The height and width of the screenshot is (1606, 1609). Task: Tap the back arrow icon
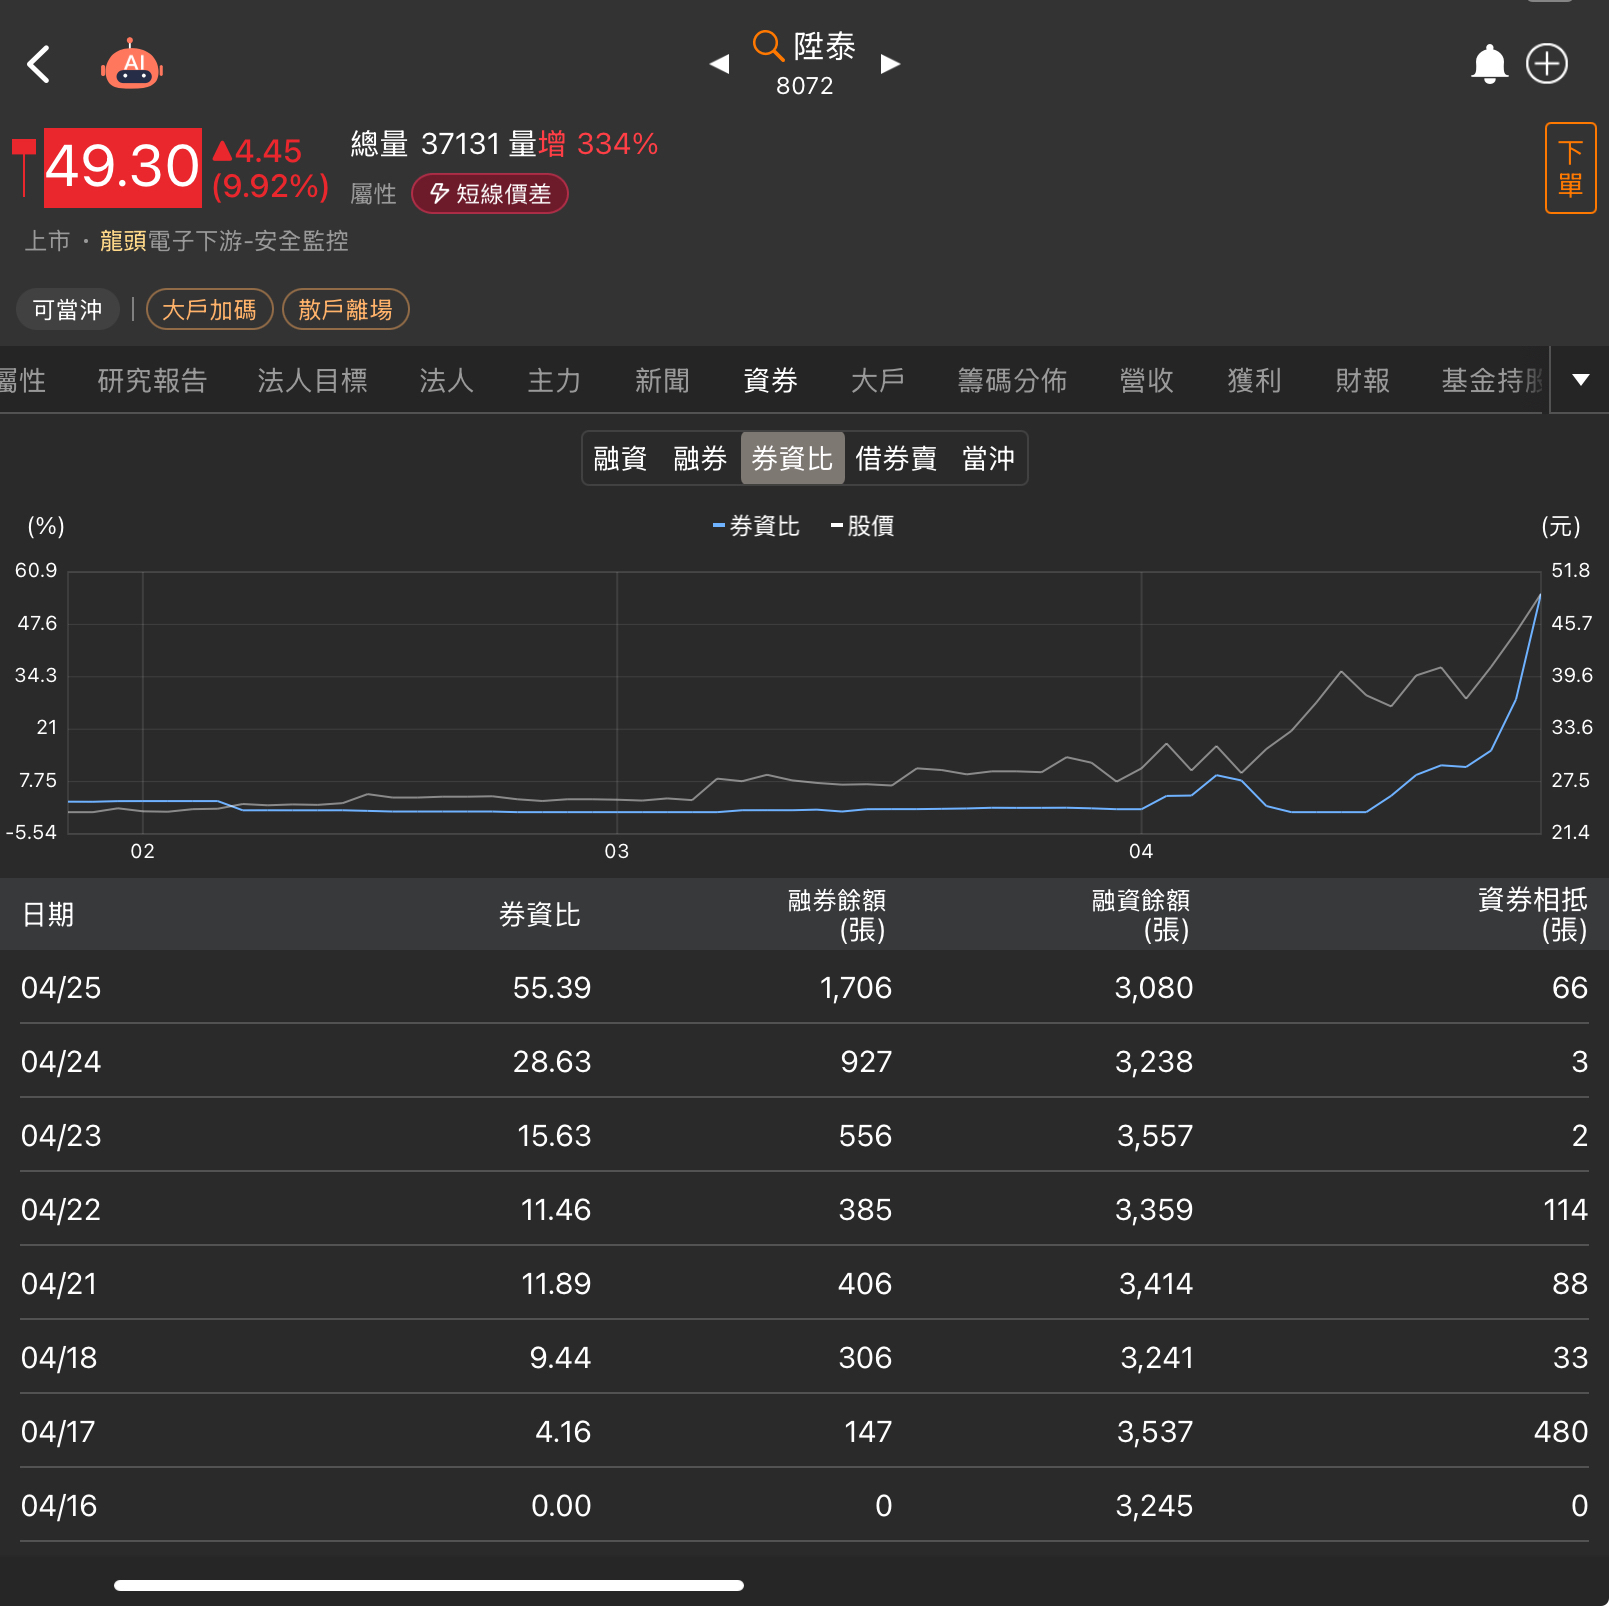coord(39,65)
